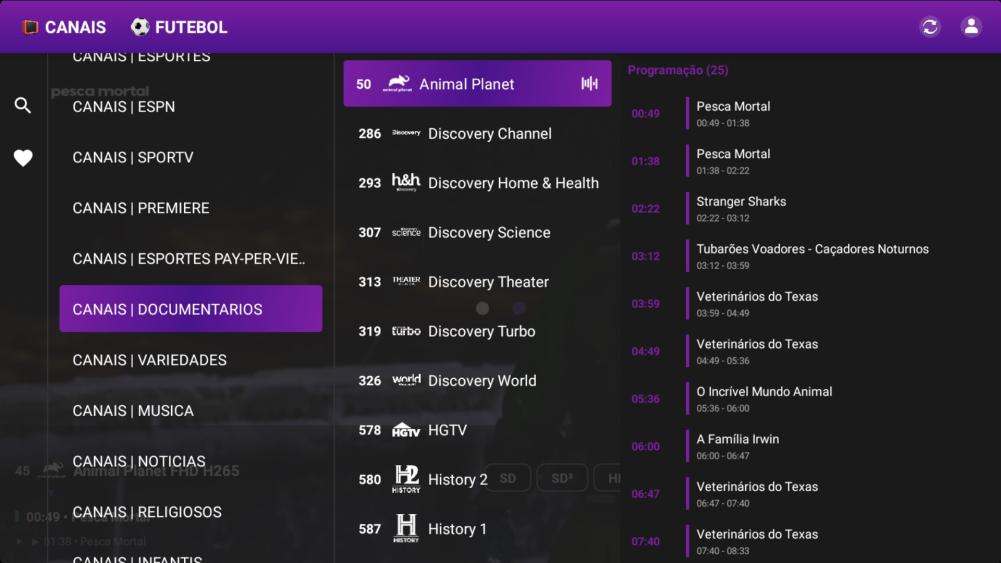Click the Discovery Science logo icon
This screenshot has height=563, width=1001.
pyautogui.click(x=406, y=232)
